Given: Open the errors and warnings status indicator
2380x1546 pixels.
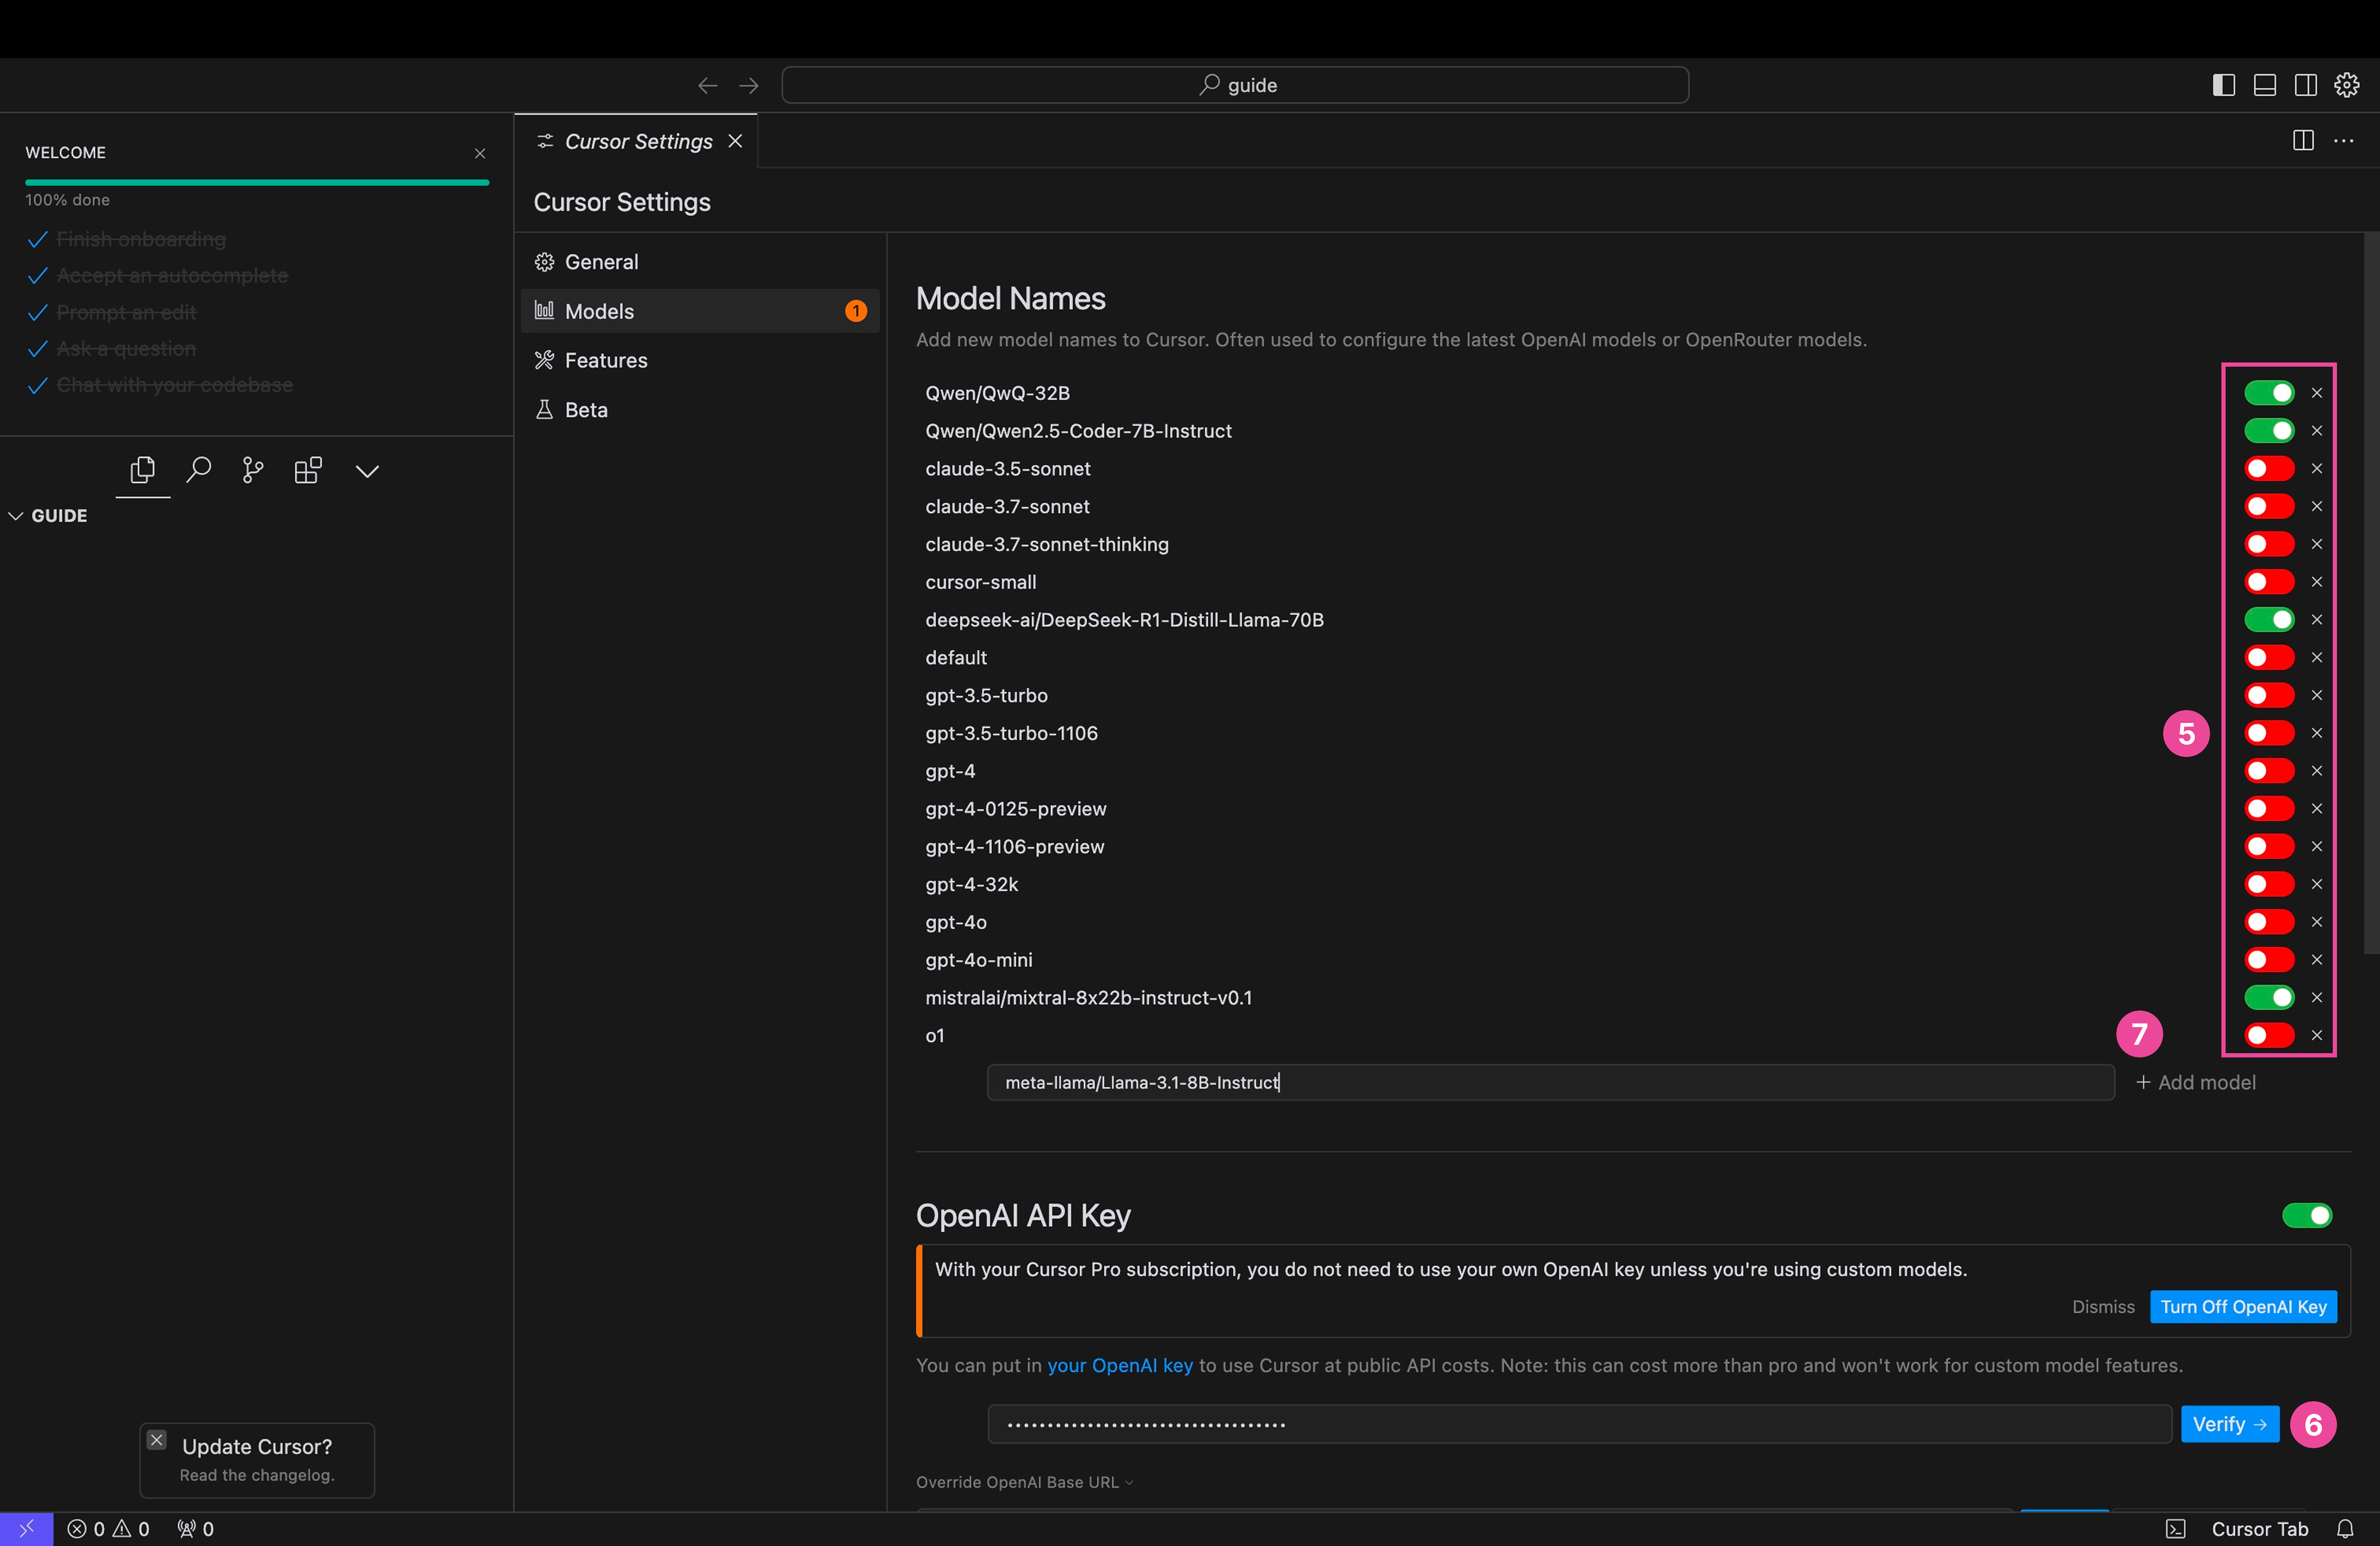Looking at the screenshot, I should (x=108, y=1529).
